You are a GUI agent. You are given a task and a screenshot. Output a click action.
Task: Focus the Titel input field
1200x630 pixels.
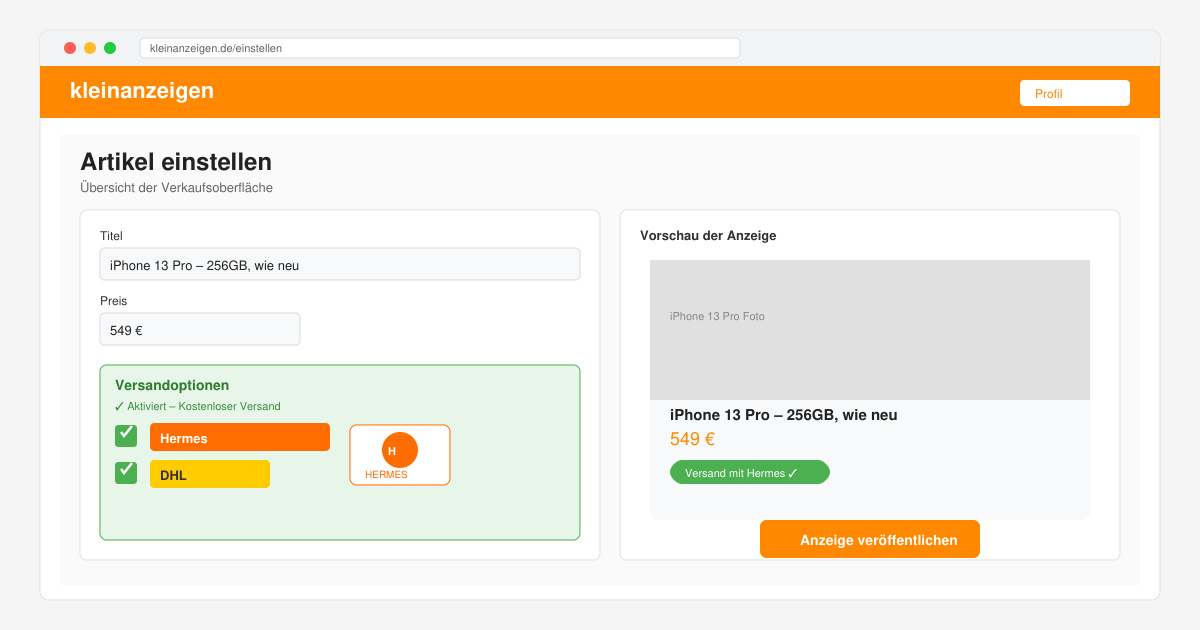340,264
